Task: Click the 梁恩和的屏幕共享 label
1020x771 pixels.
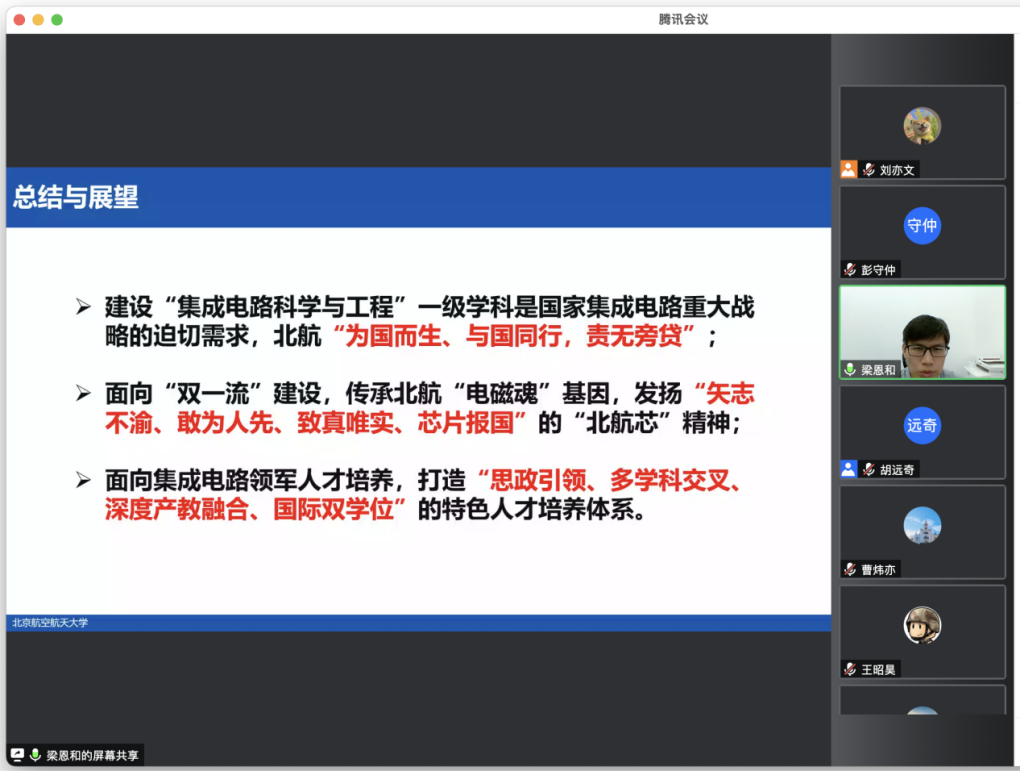Action: tap(93, 755)
